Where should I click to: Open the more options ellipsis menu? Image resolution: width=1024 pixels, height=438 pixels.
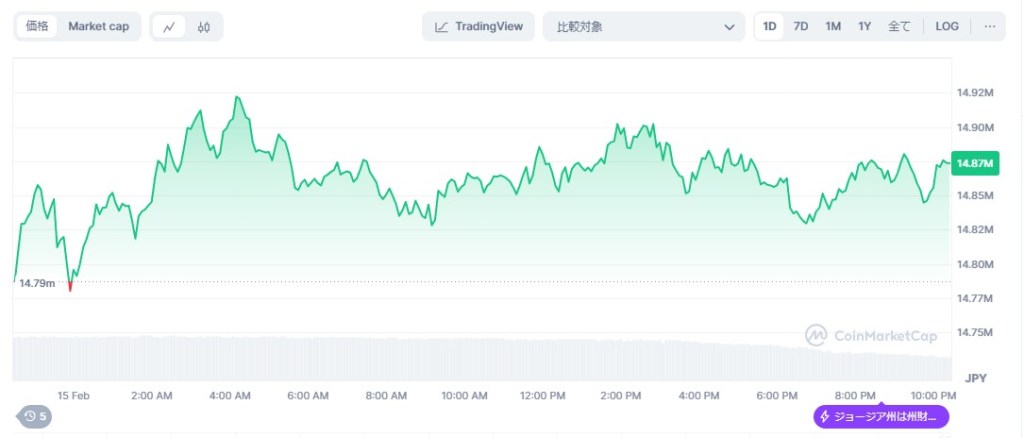tap(990, 27)
